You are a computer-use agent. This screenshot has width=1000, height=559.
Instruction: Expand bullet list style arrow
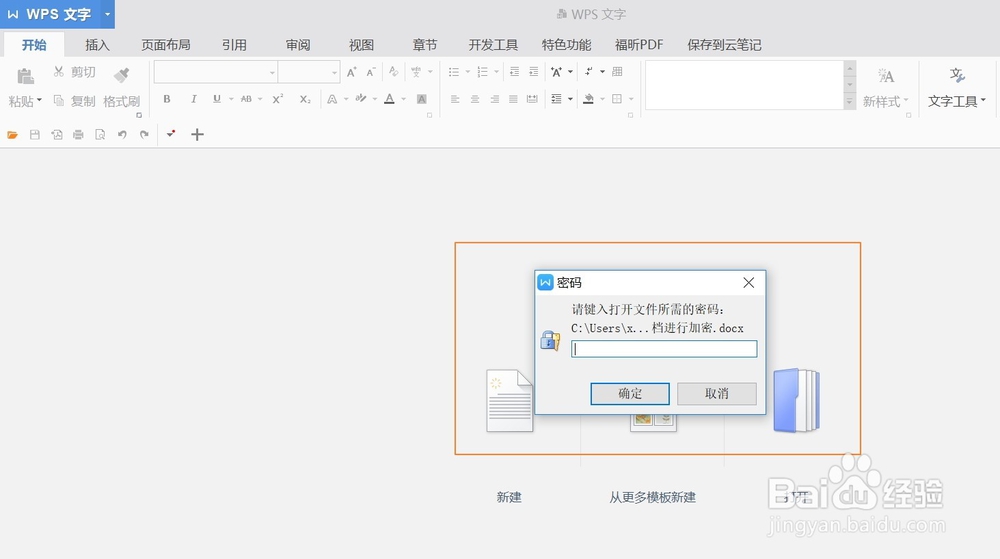[467, 72]
